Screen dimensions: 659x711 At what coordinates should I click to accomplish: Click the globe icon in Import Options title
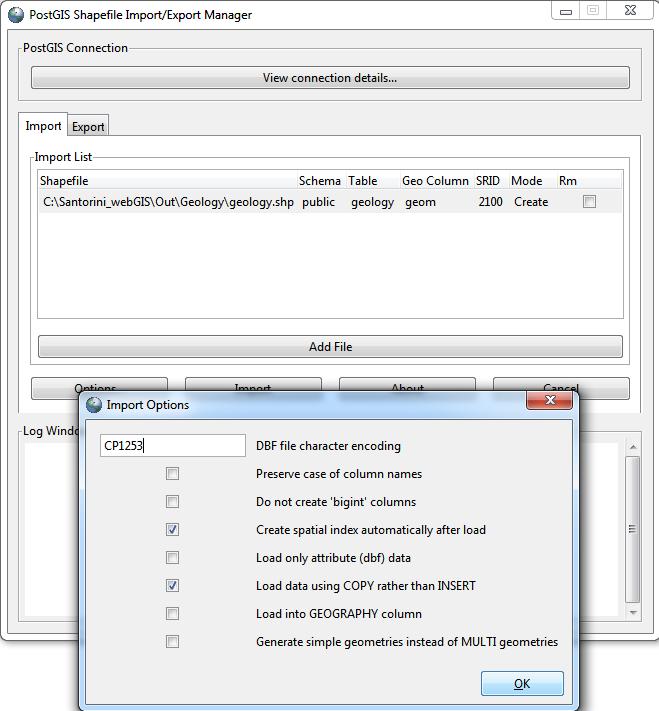94,404
